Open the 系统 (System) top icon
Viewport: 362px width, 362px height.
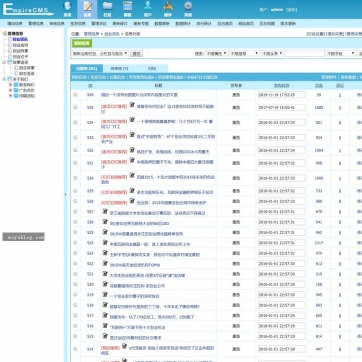point(67,9)
